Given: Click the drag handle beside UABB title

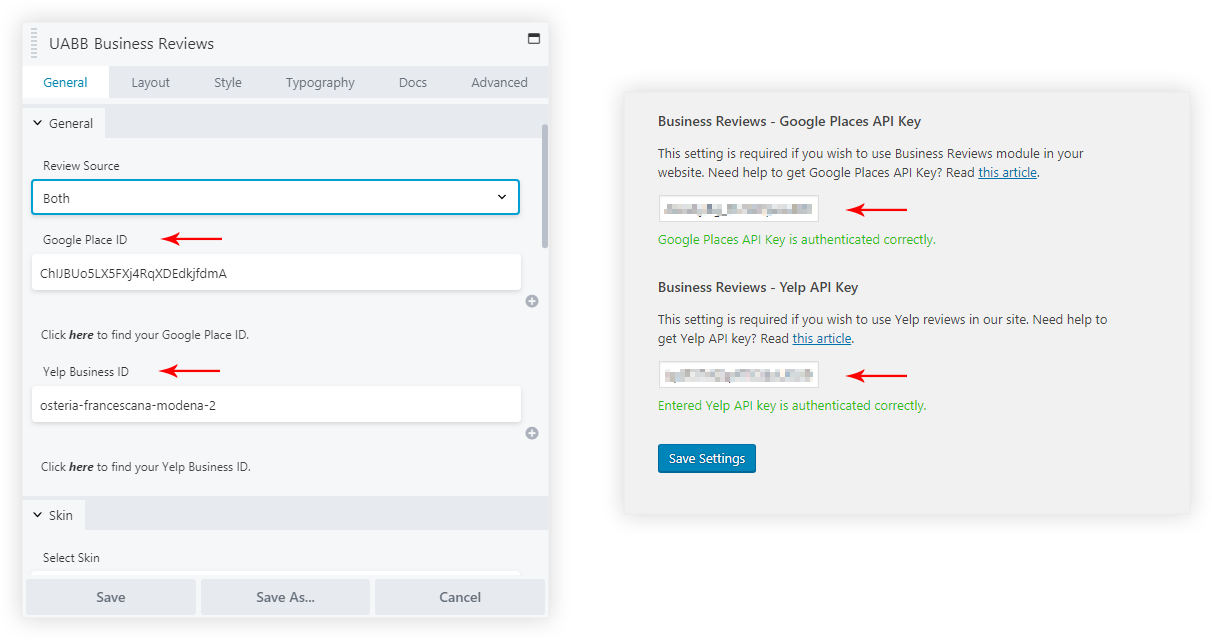Looking at the screenshot, I should click(x=34, y=44).
